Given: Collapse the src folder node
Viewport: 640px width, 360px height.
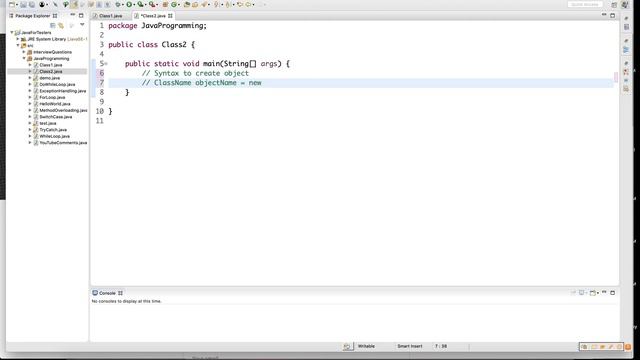Looking at the screenshot, I should pyautogui.click(x=18, y=45).
